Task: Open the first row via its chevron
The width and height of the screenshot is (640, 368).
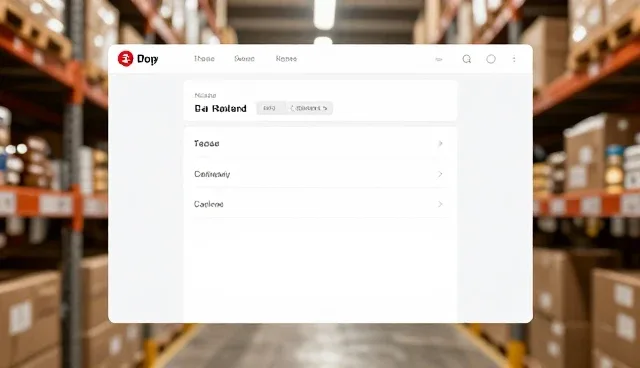Action: click(440, 144)
